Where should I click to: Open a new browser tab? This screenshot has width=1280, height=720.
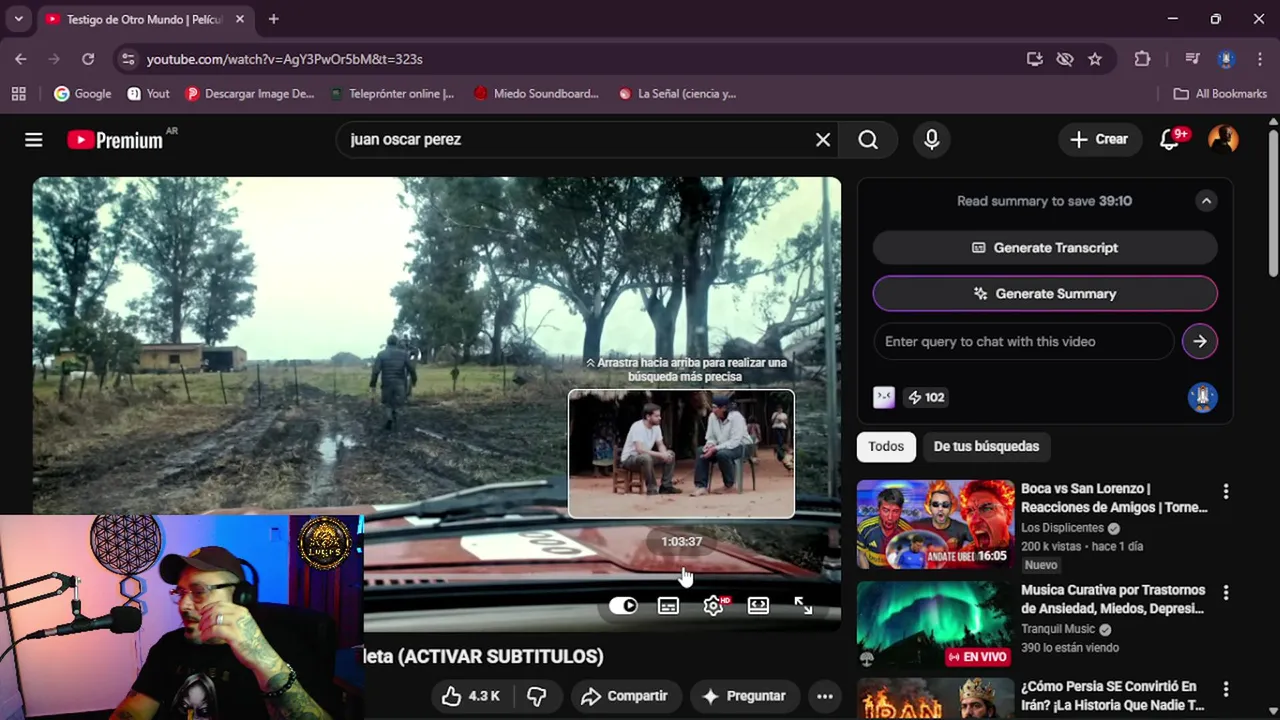pyautogui.click(x=273, y=19)
